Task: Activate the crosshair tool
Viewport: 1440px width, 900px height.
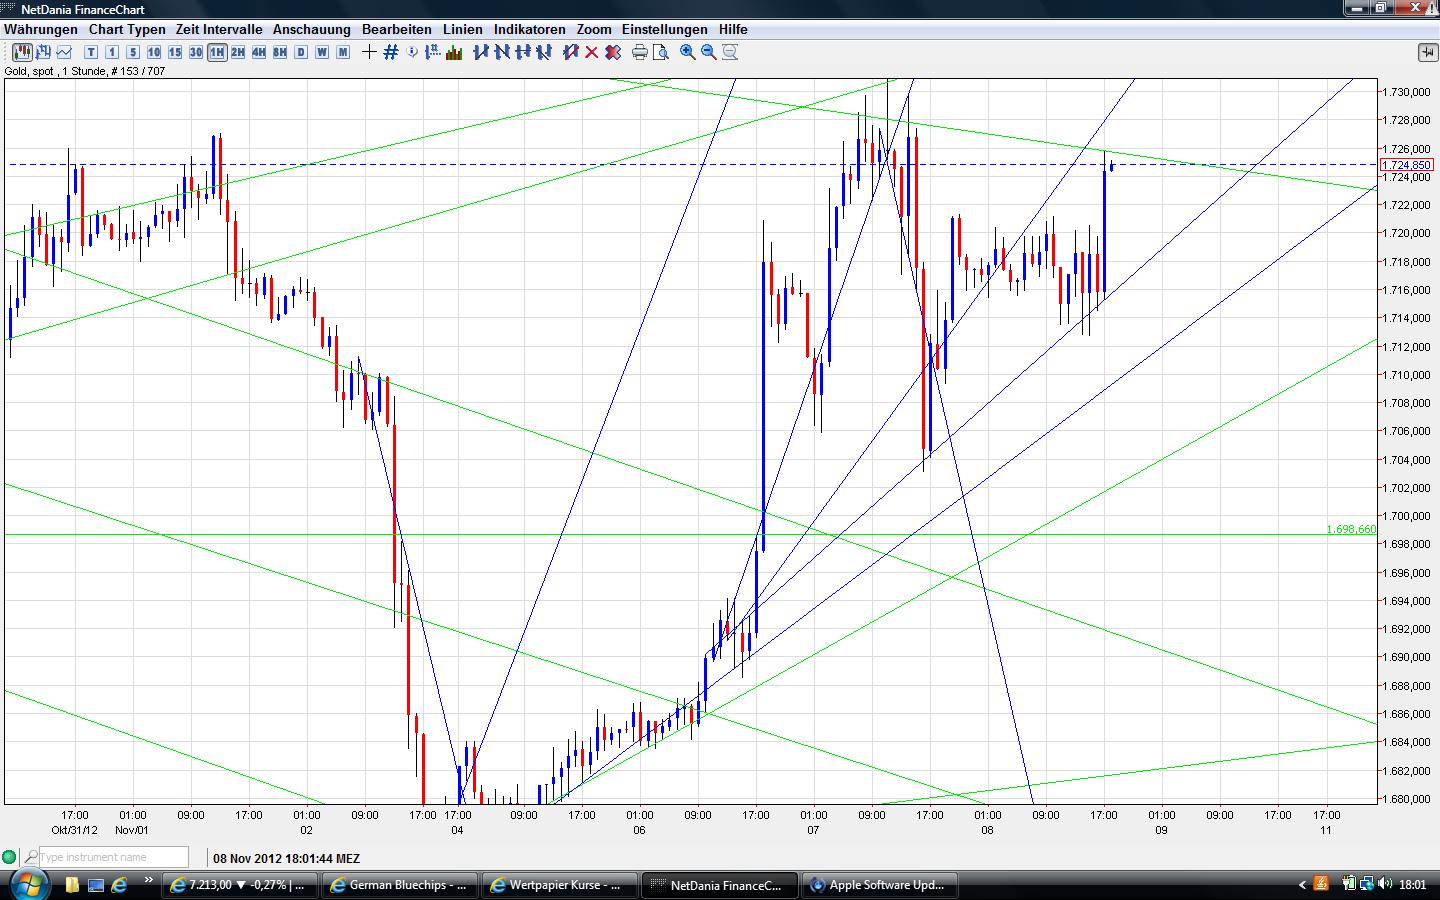Action: [369, 52]
